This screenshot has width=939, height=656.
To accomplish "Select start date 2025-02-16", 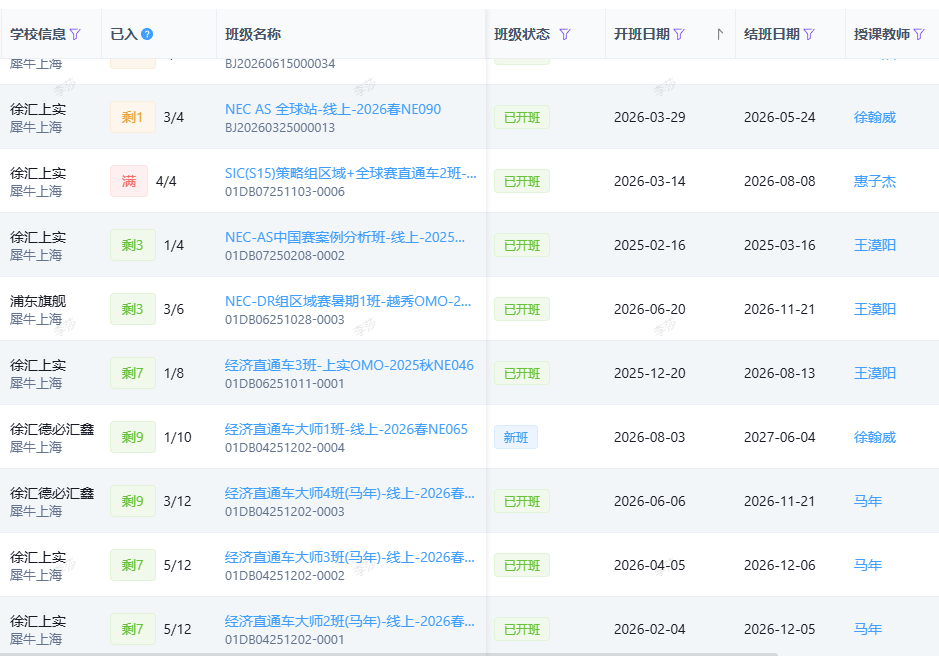I will pyautogui.click(x=650, y=246).
